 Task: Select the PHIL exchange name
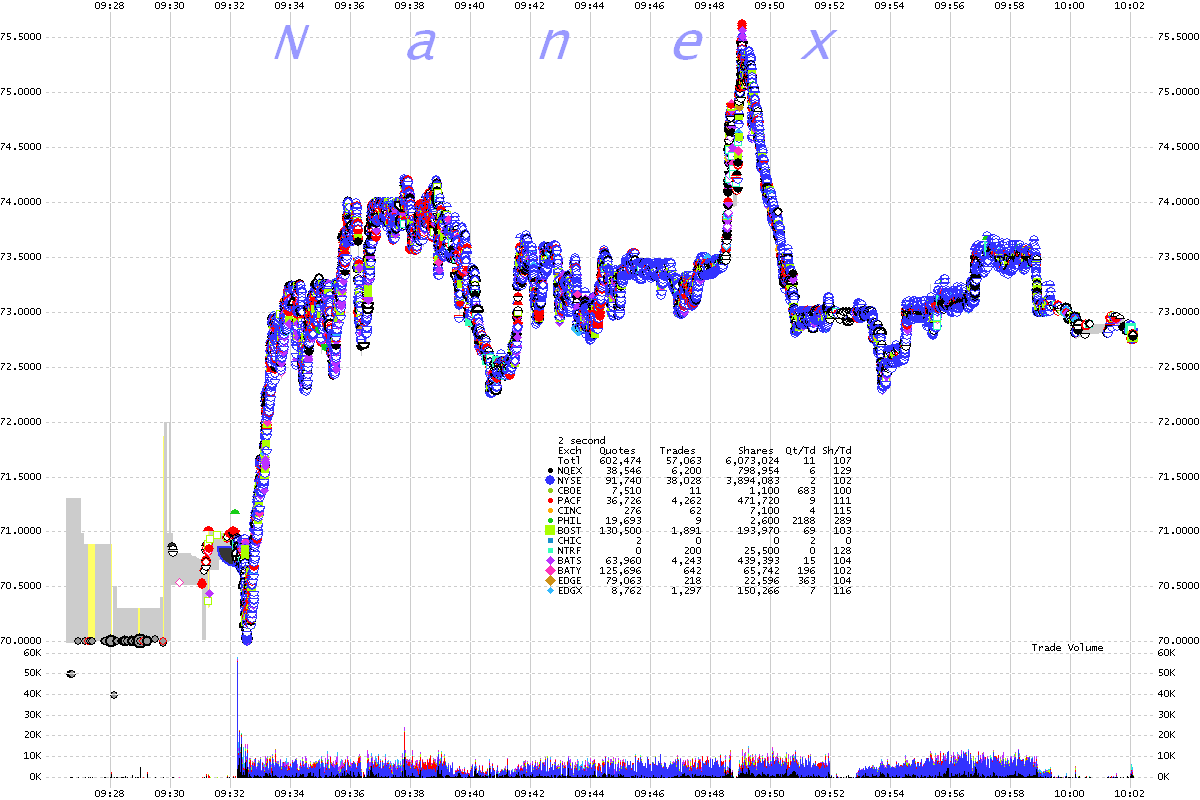(569, 521)
